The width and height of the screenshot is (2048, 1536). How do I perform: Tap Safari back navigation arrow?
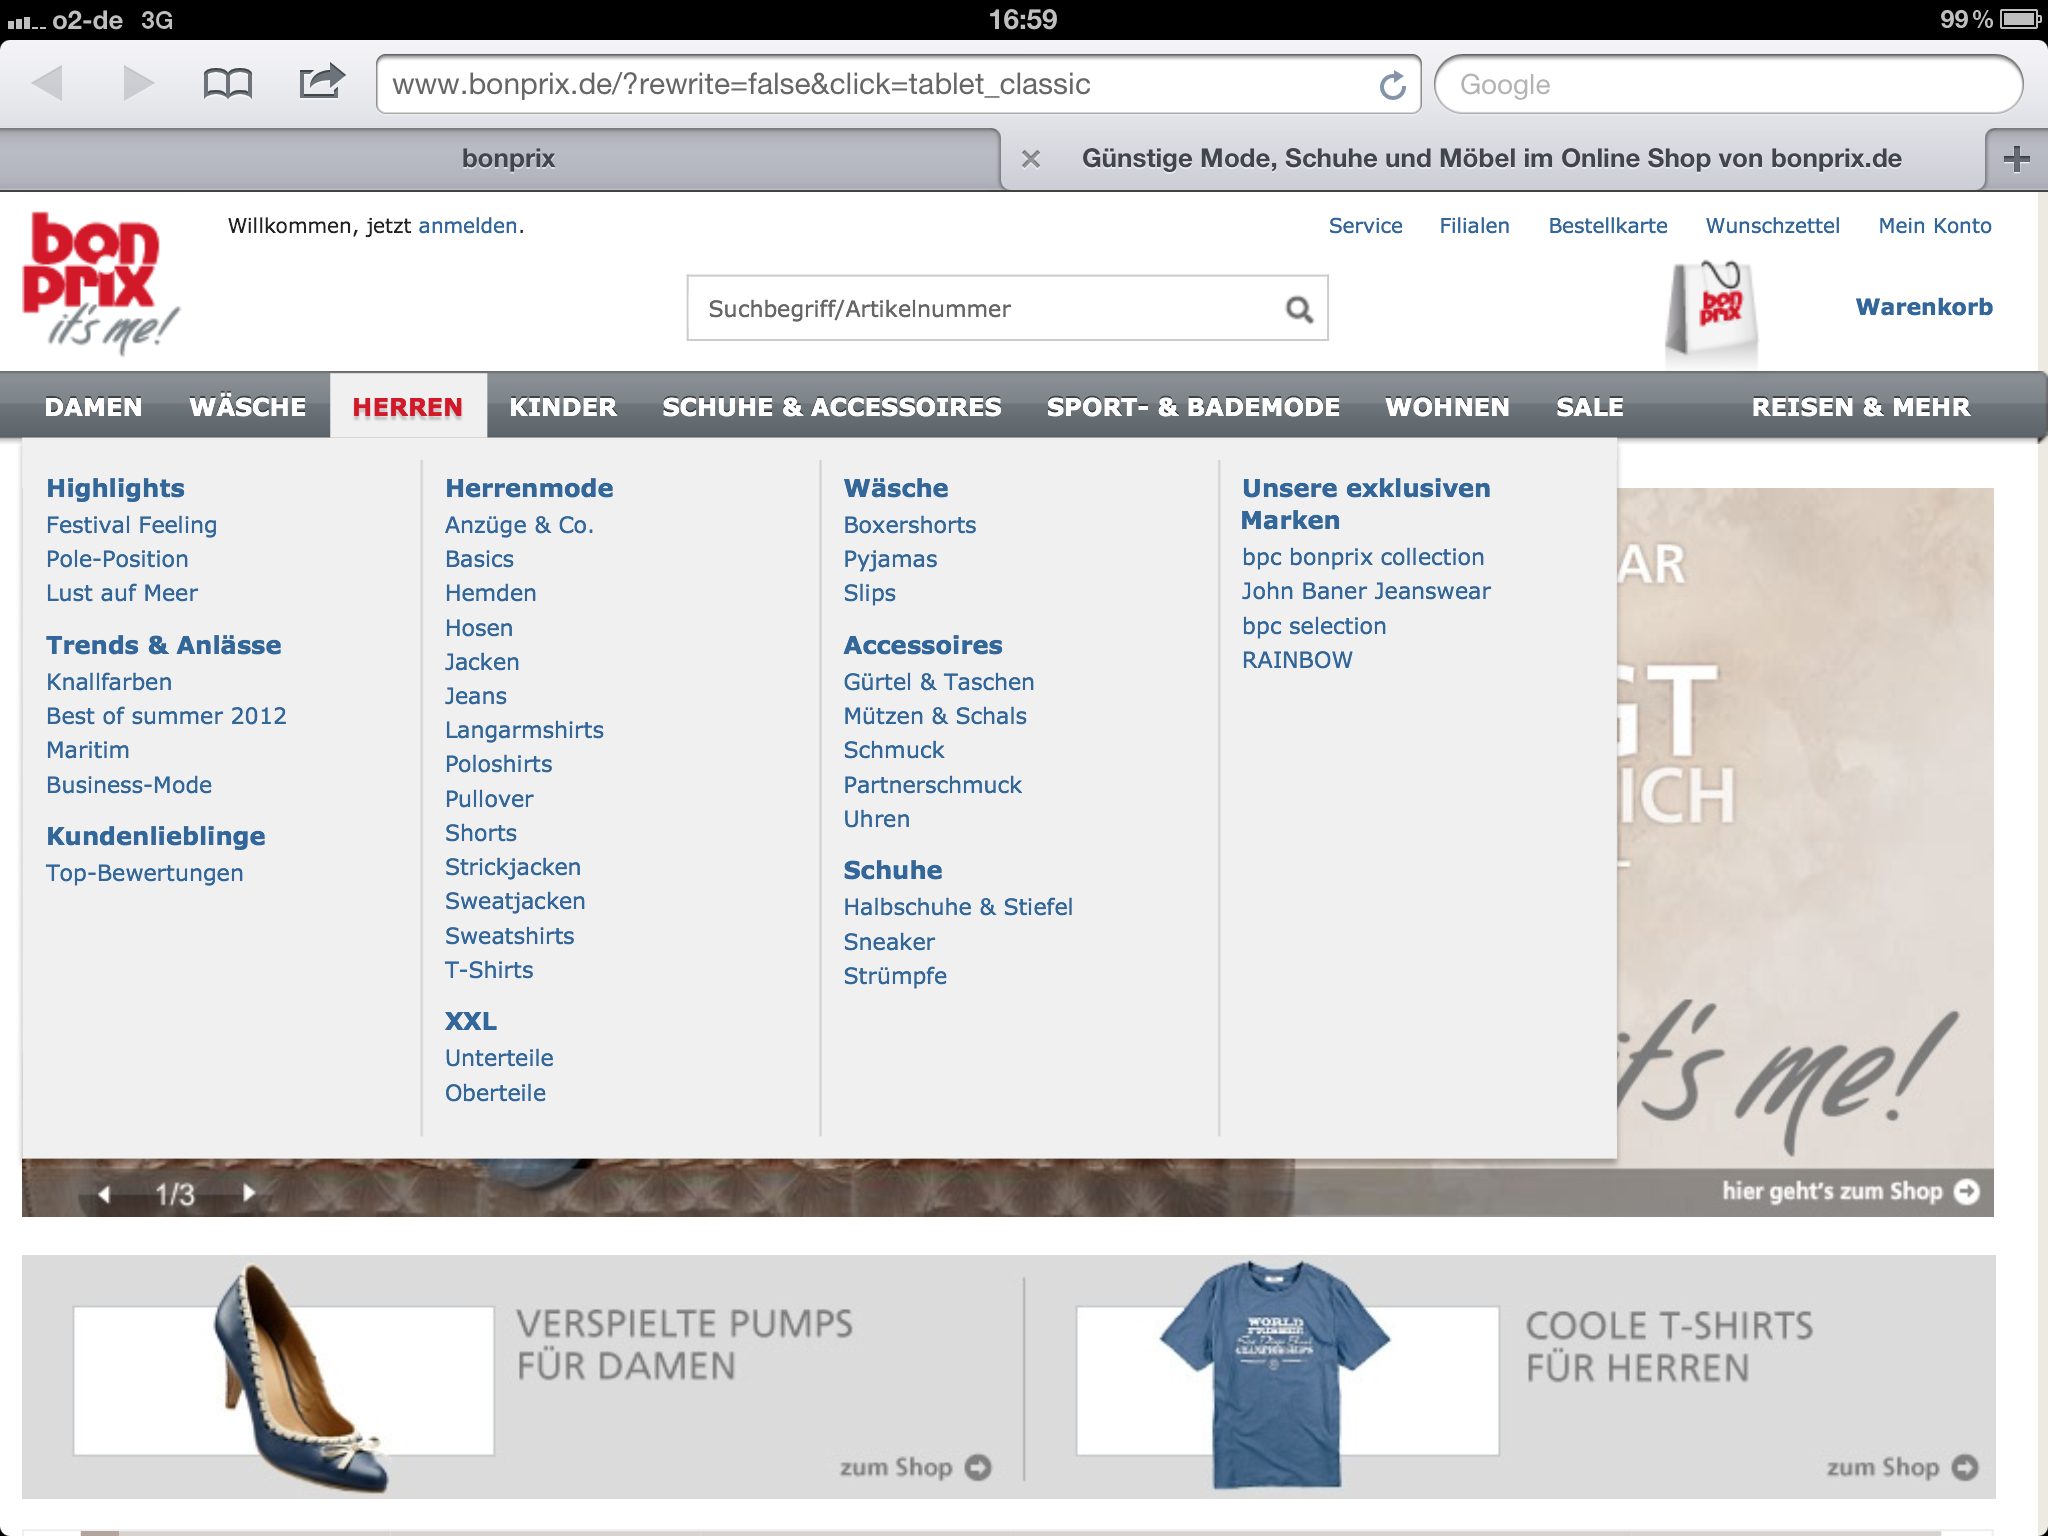[x=47, y=83]
